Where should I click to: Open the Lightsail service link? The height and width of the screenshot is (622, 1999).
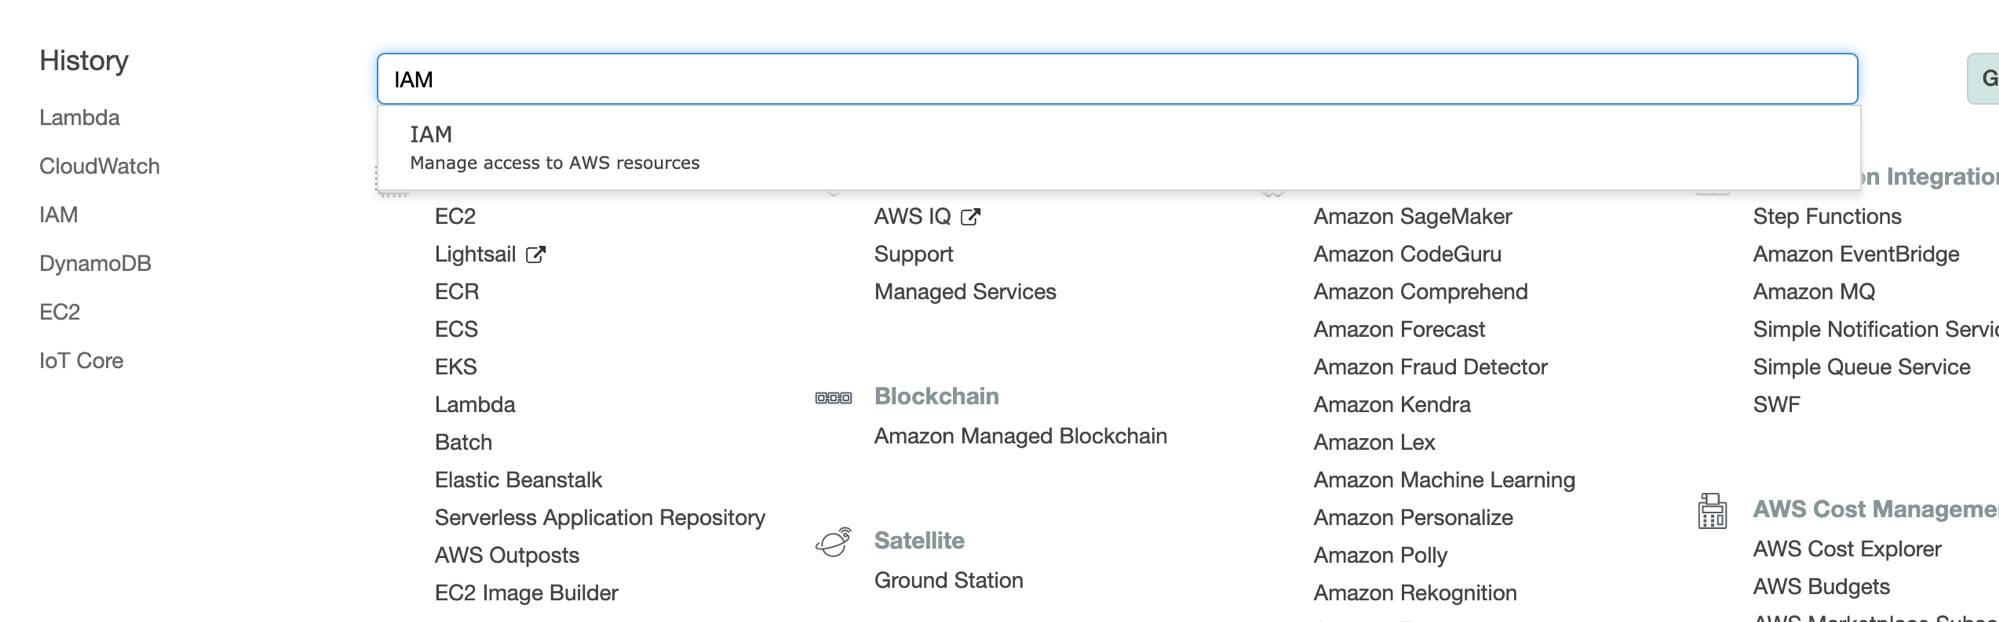(x=475, y=255)
